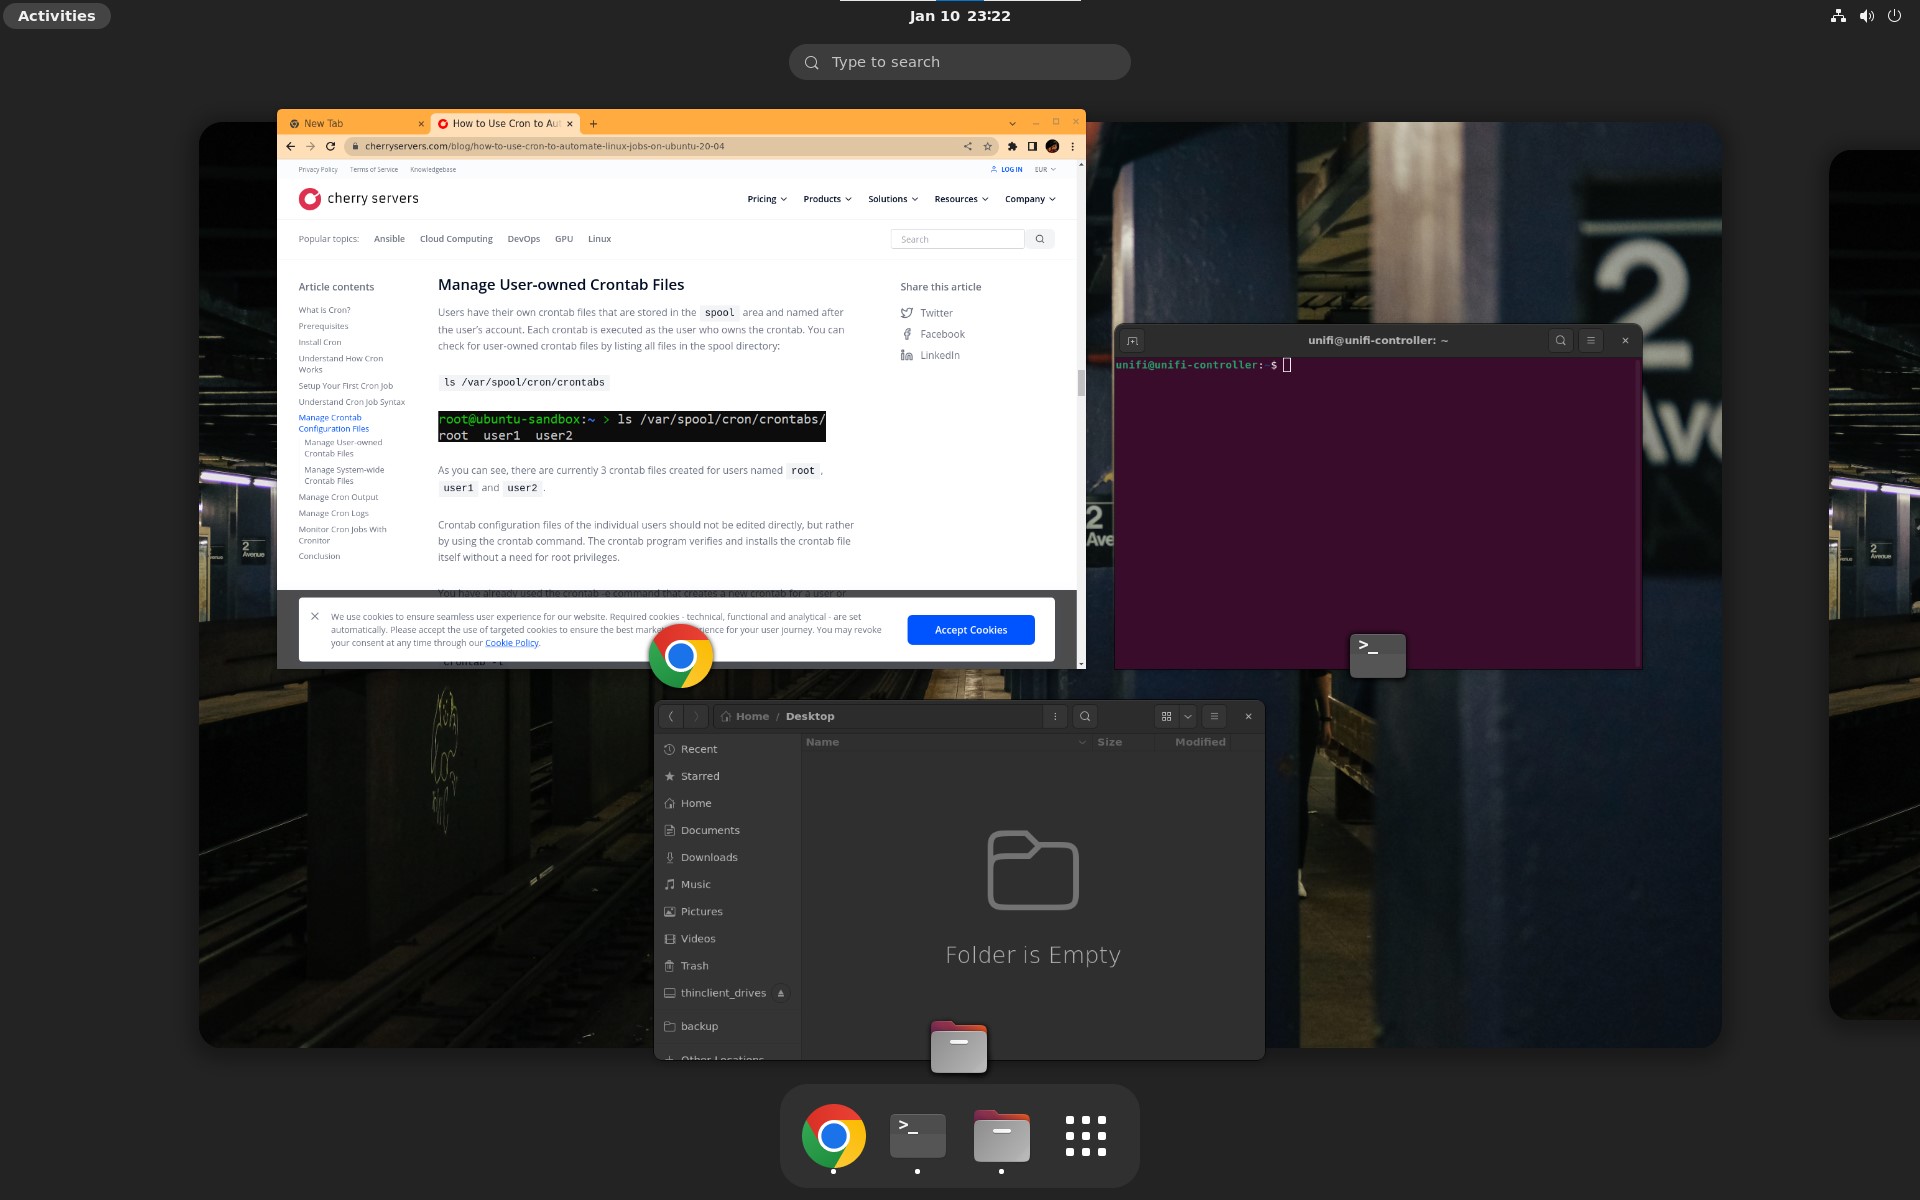Expand the Resources menu
Screen dimensions: 1920x1200
[961, 199]
